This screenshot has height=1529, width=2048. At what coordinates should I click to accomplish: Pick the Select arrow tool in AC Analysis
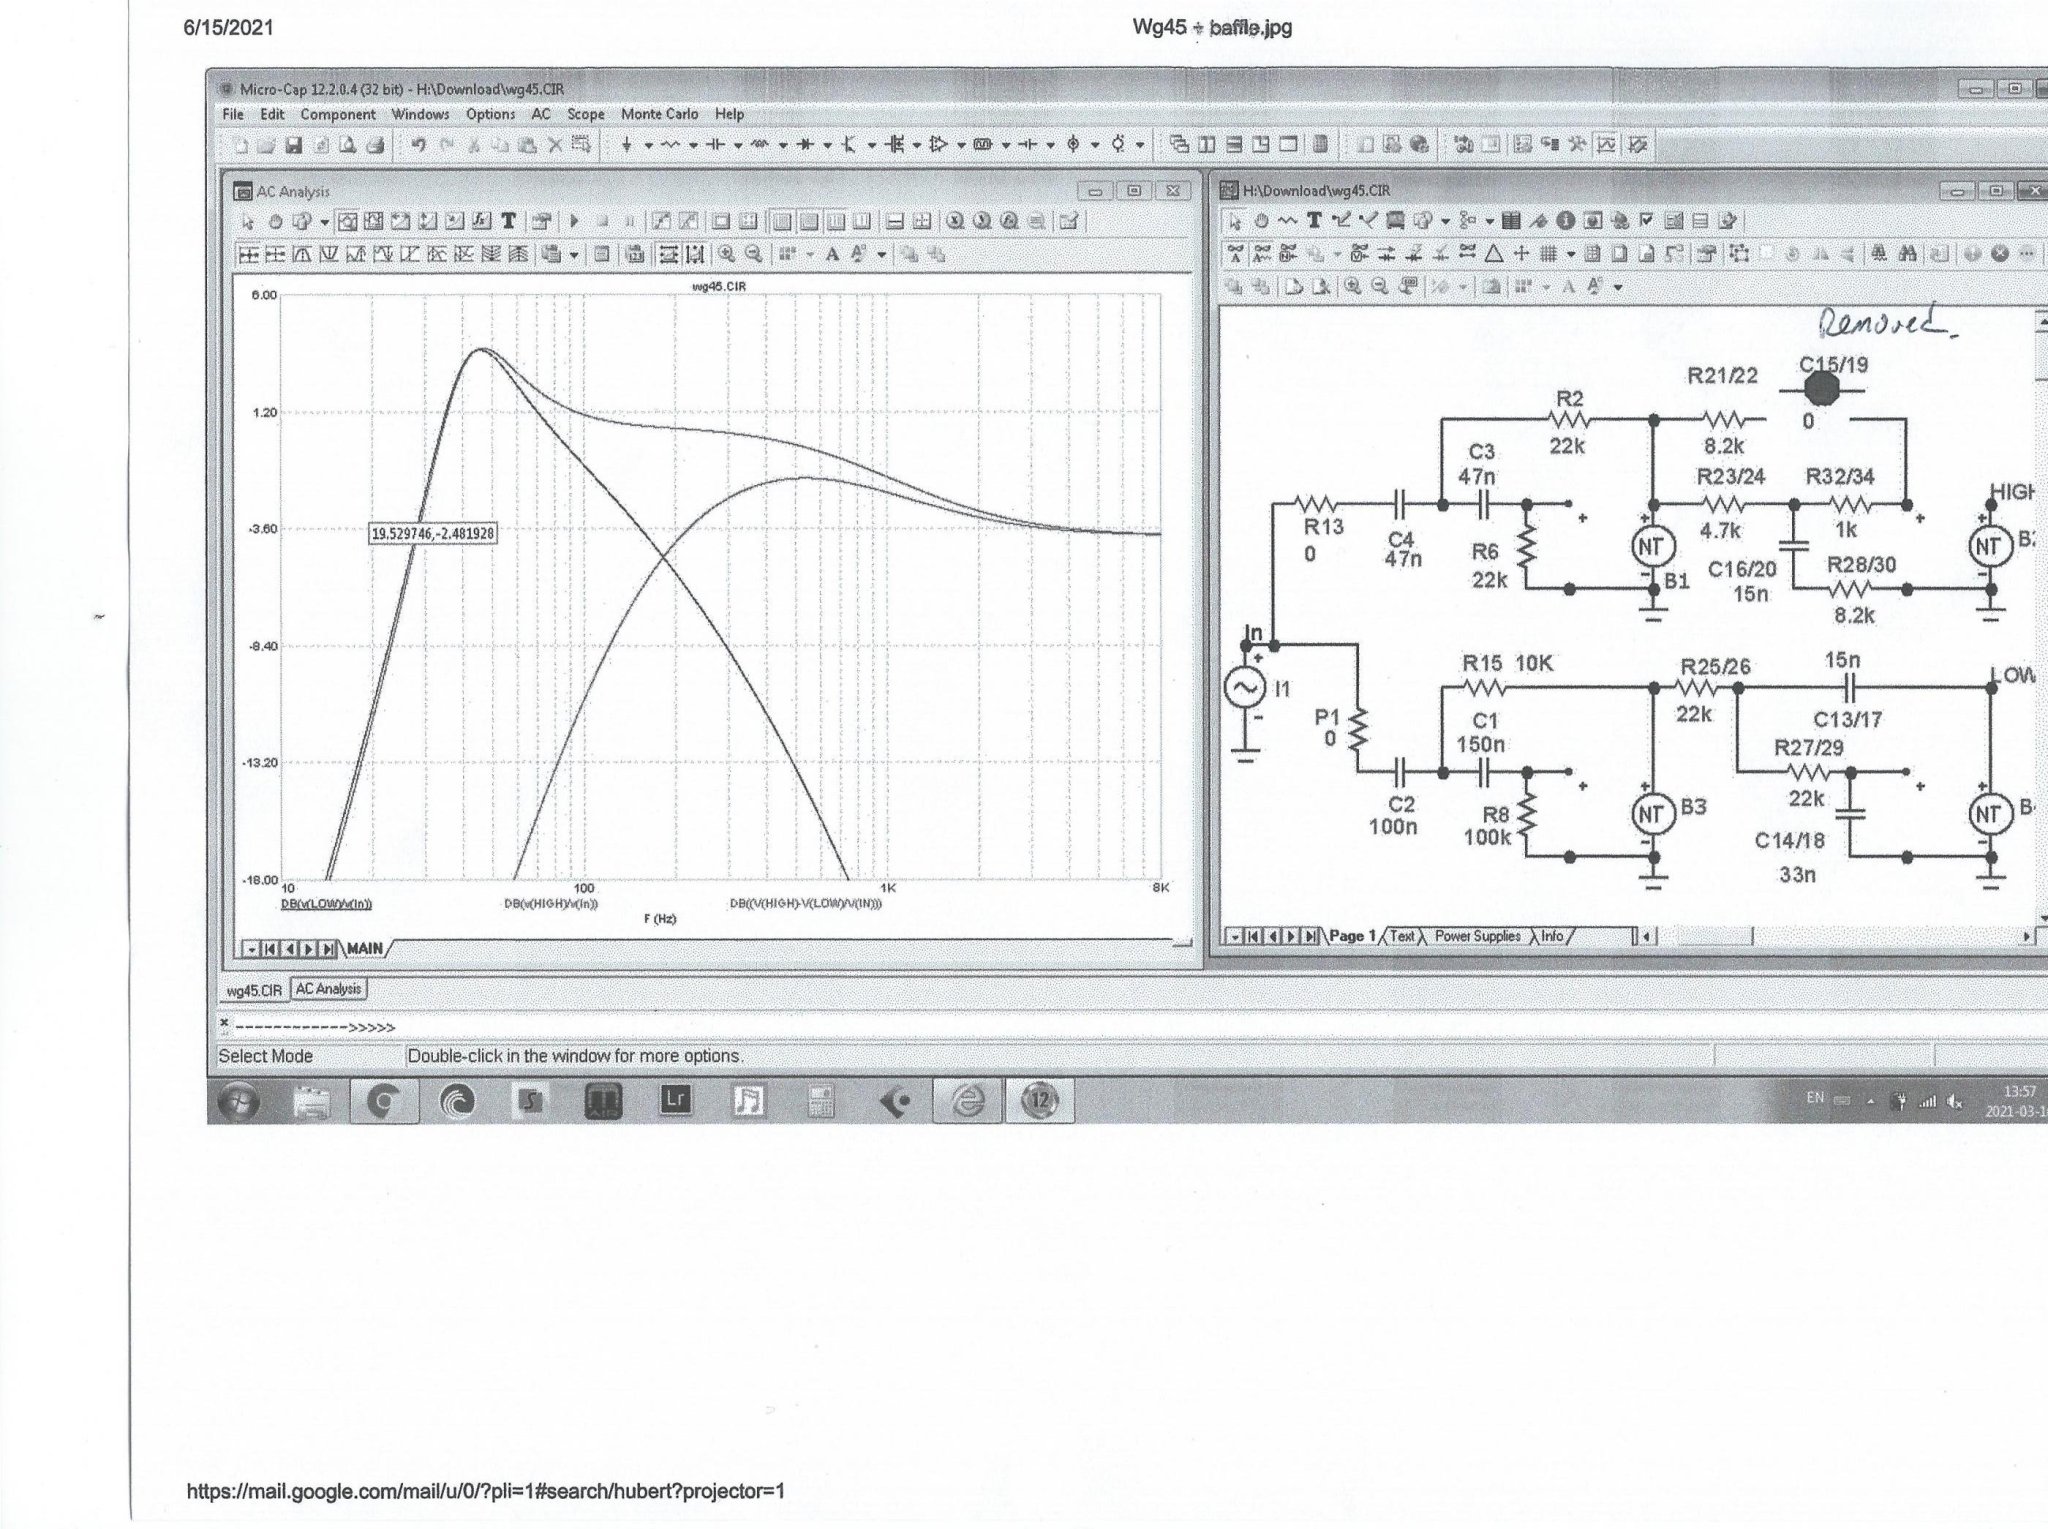(248, 221)
